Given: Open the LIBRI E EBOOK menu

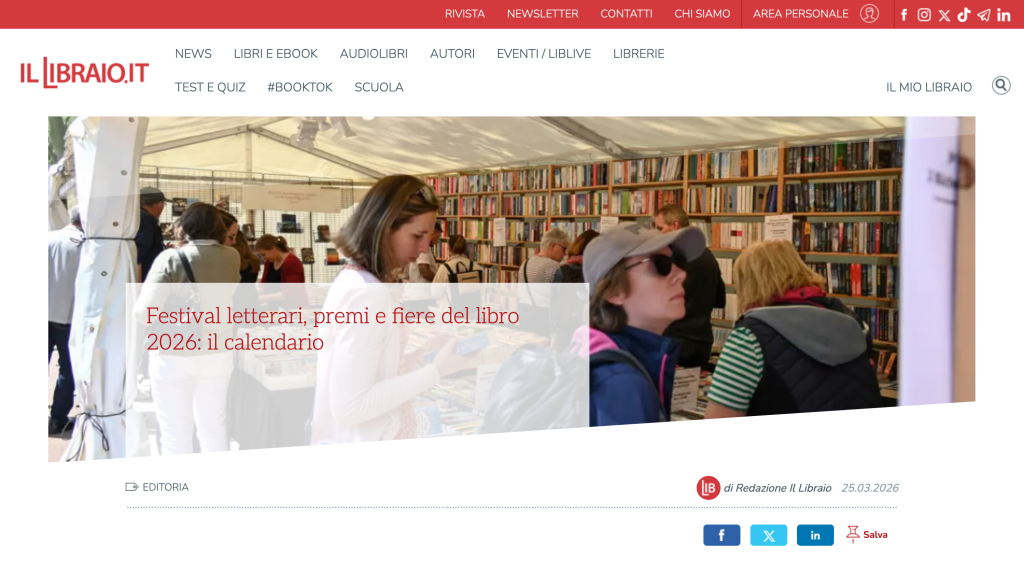Looking at the screenshot, I should [276, 54].
